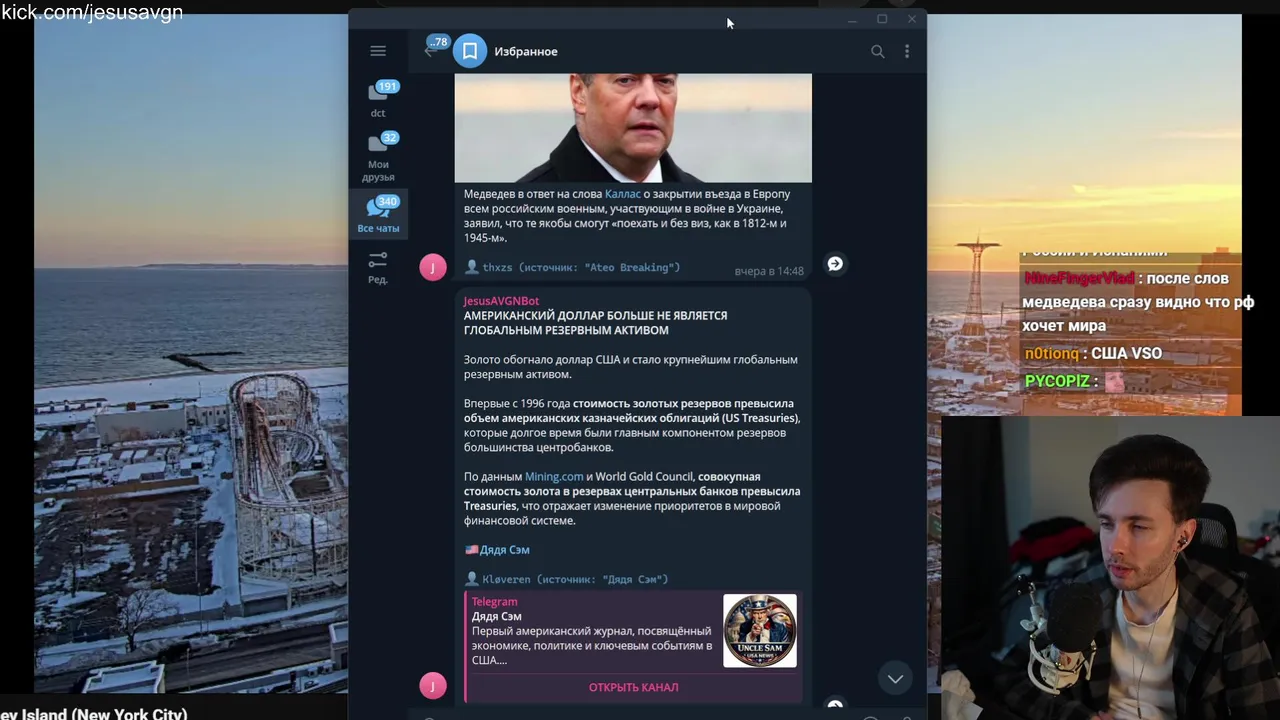Select the Мои друзья folder tab

378,158
